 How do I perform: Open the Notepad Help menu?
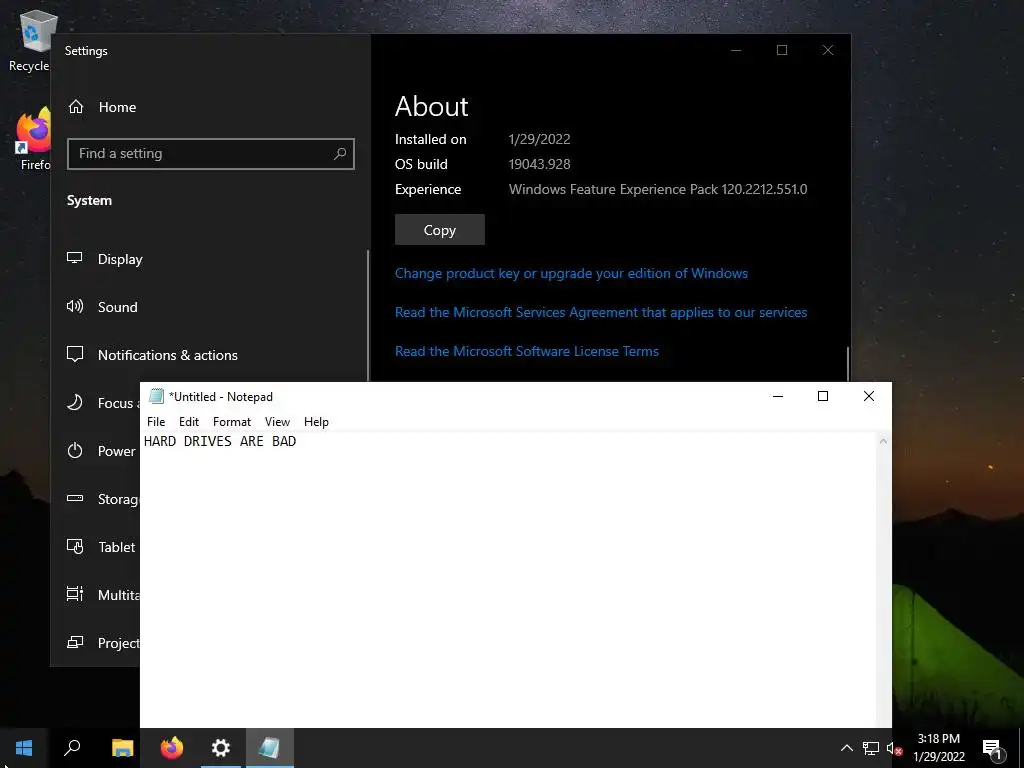[316, 422]
